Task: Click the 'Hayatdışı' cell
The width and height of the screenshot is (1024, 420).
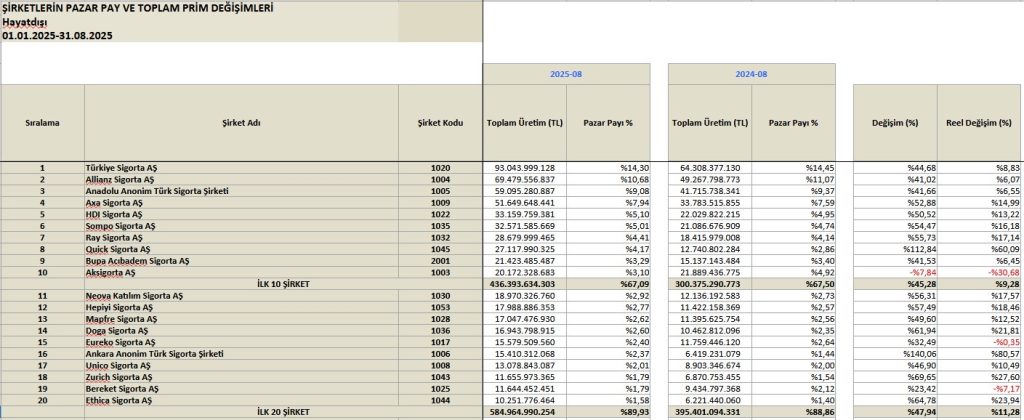Action: 199,22
